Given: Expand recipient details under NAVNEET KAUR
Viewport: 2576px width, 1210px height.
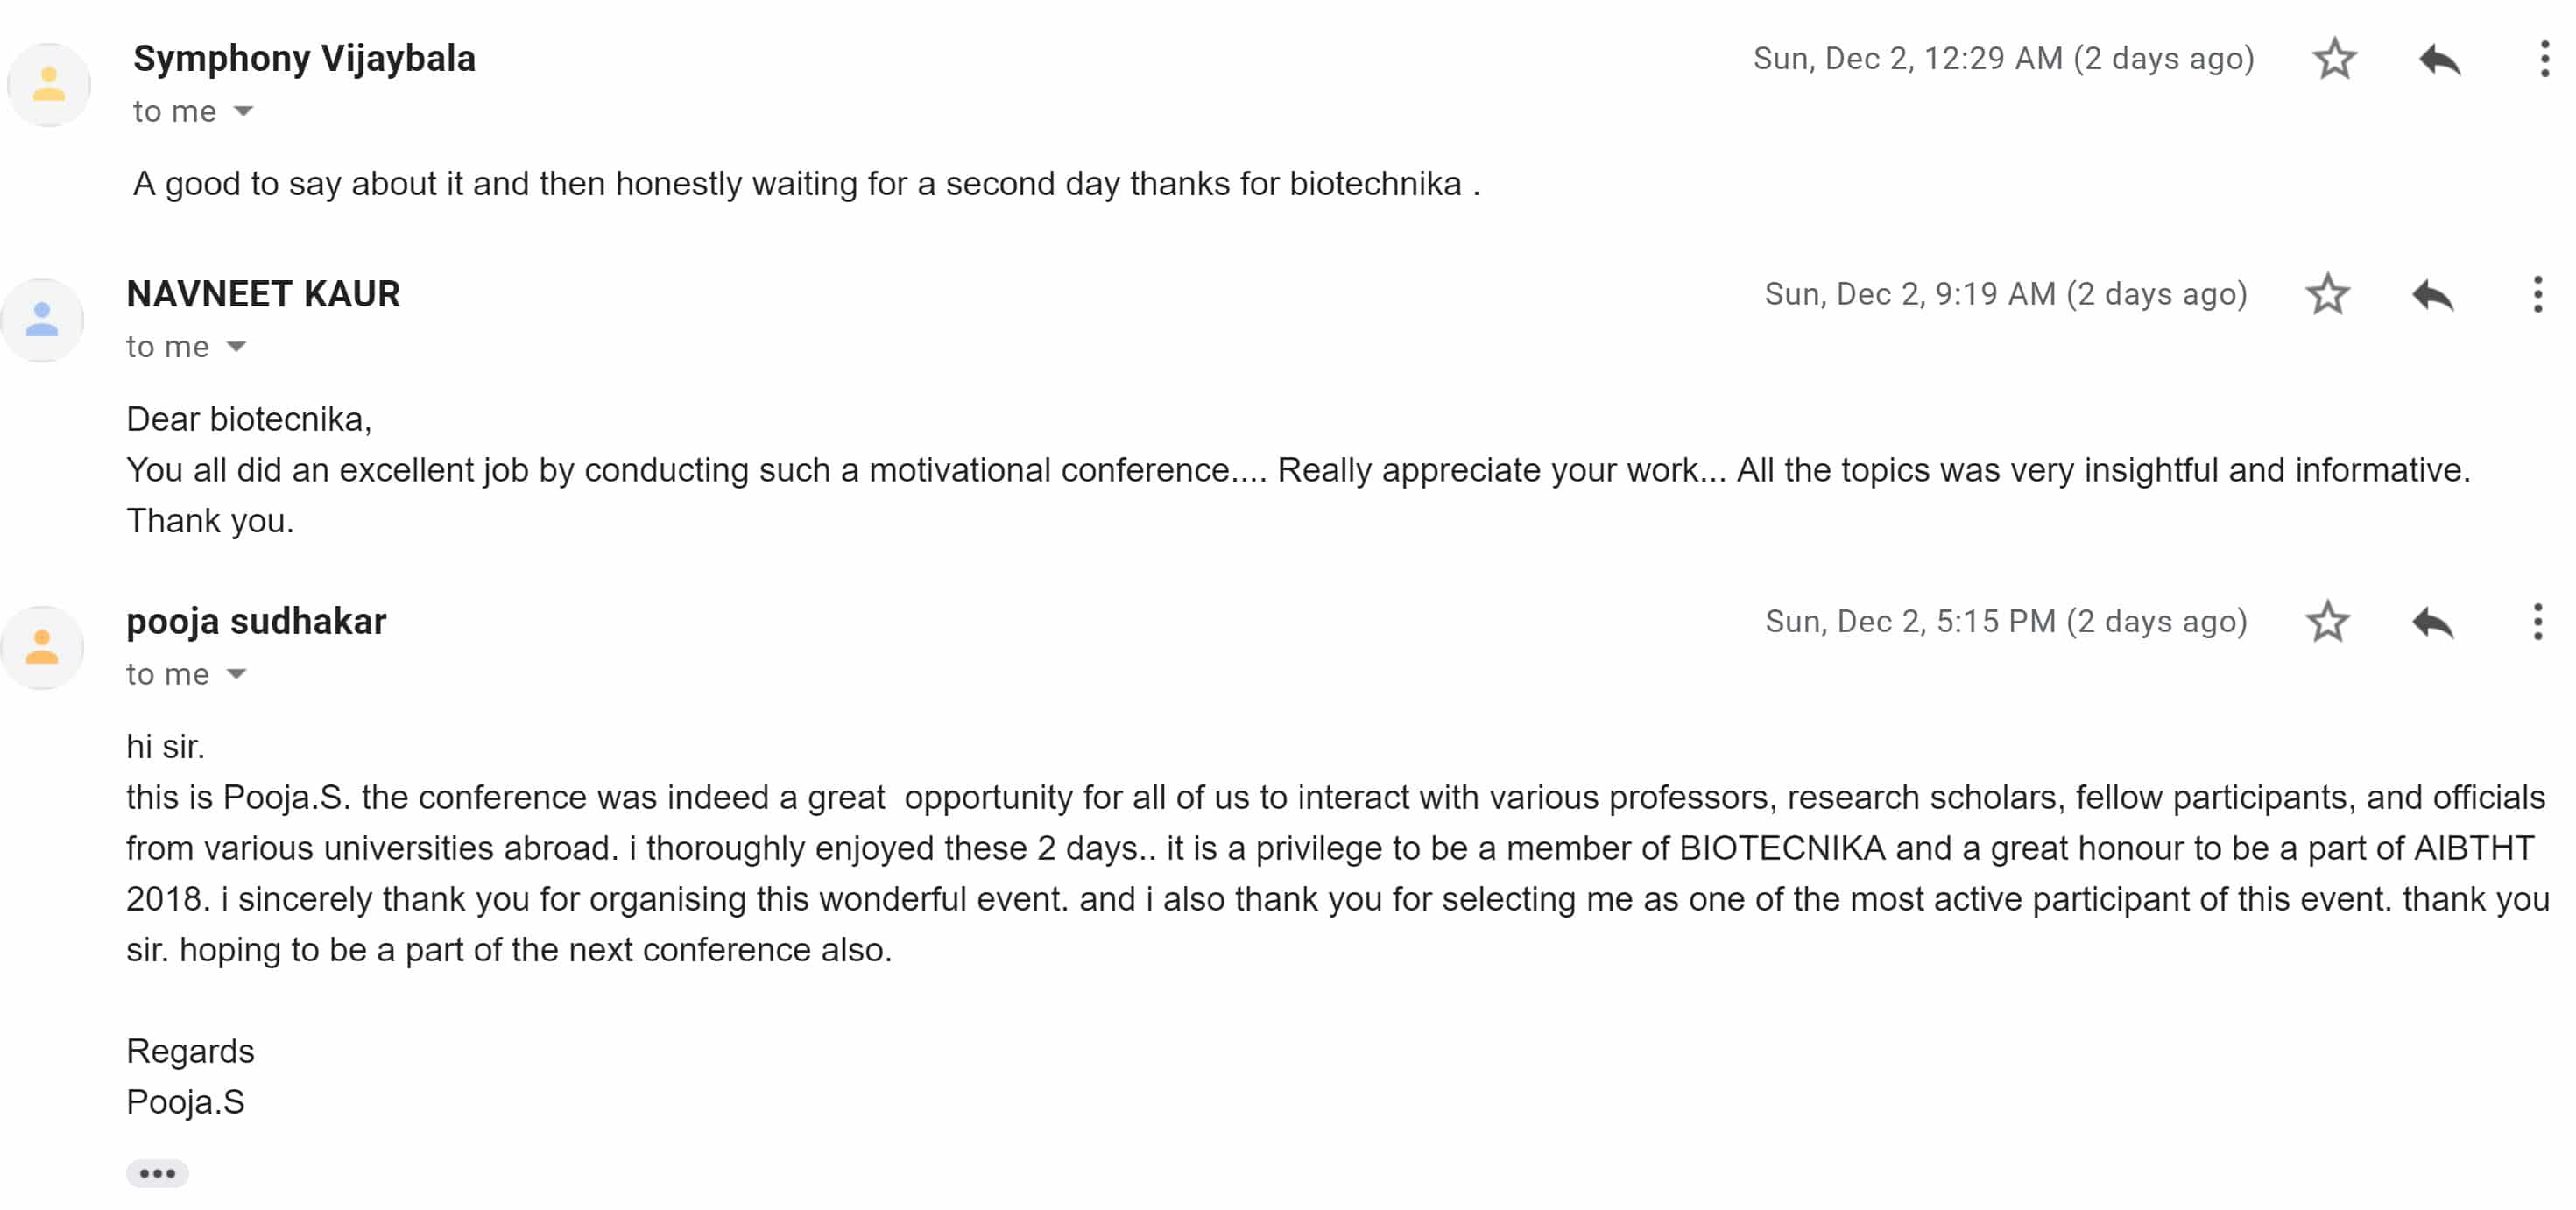Looking at the screenshot, I should click(236, 347).
